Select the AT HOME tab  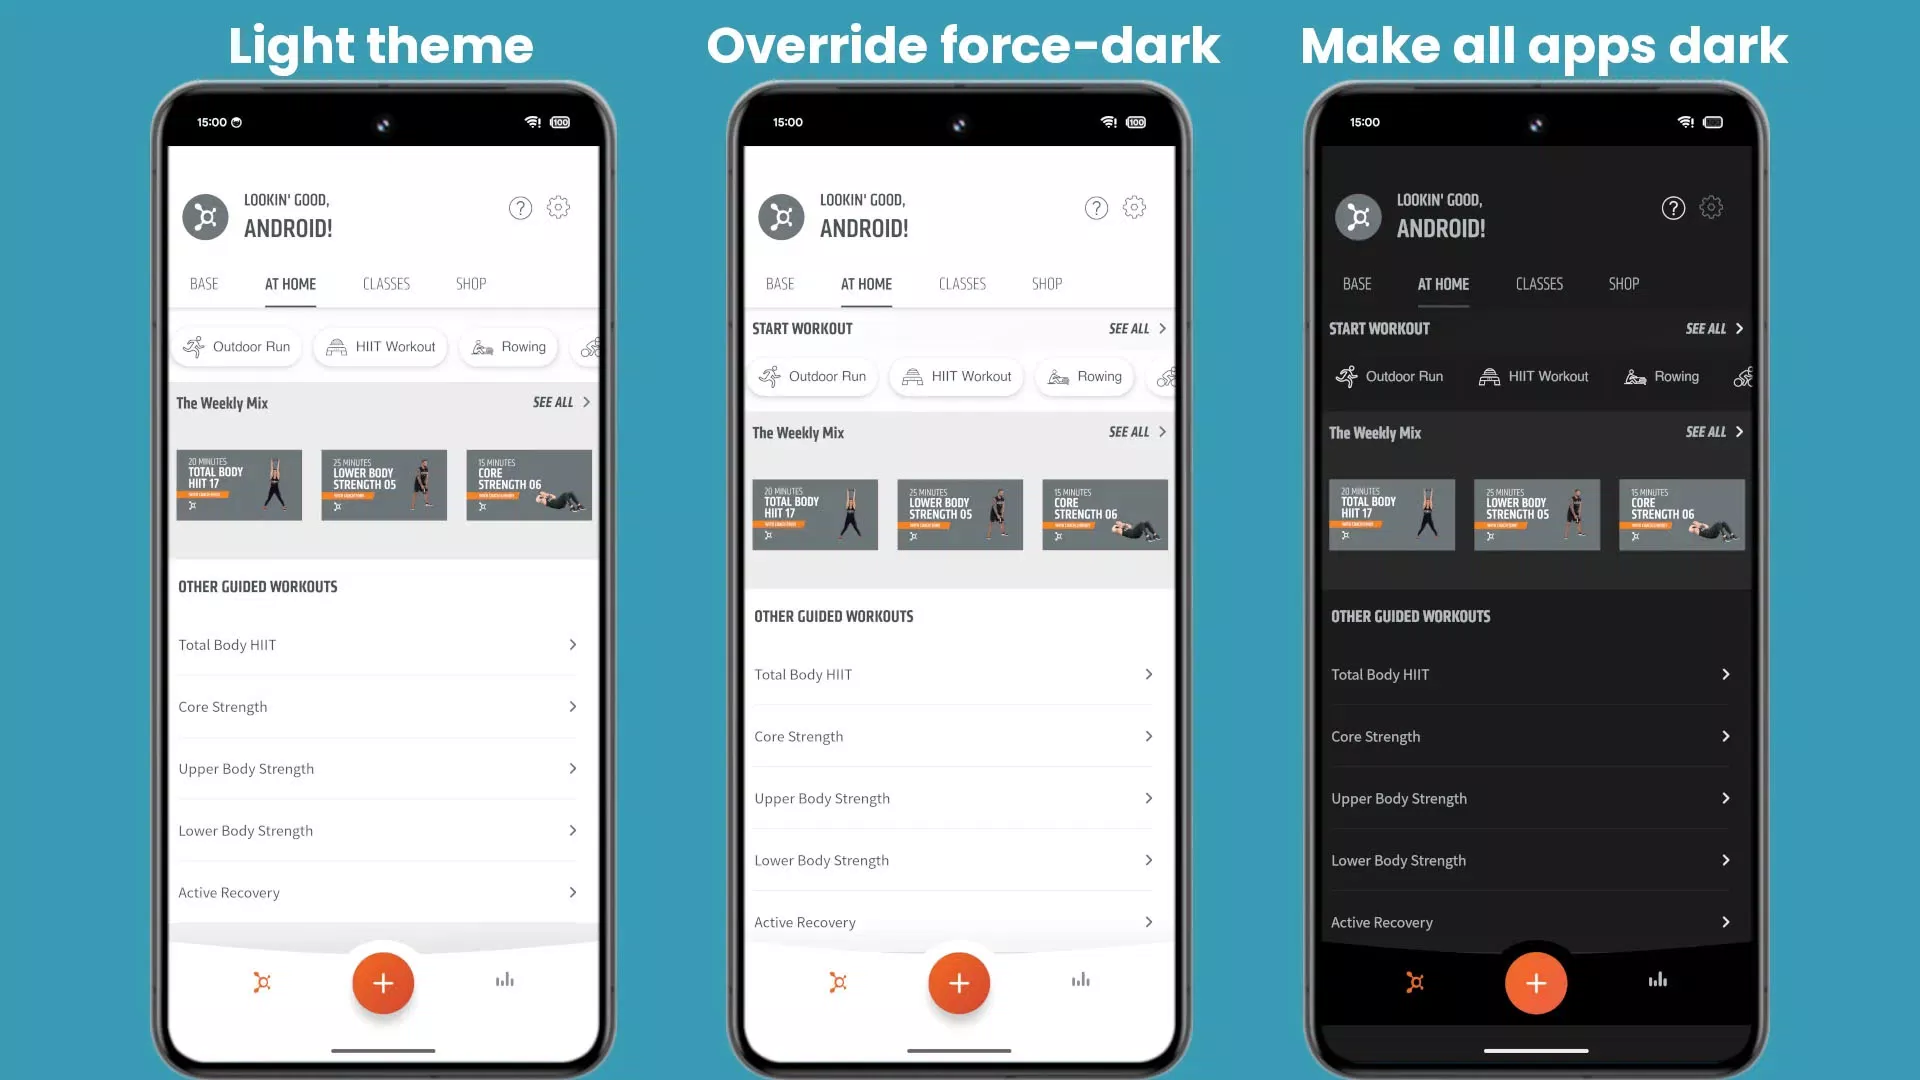[x=290, y=284]
